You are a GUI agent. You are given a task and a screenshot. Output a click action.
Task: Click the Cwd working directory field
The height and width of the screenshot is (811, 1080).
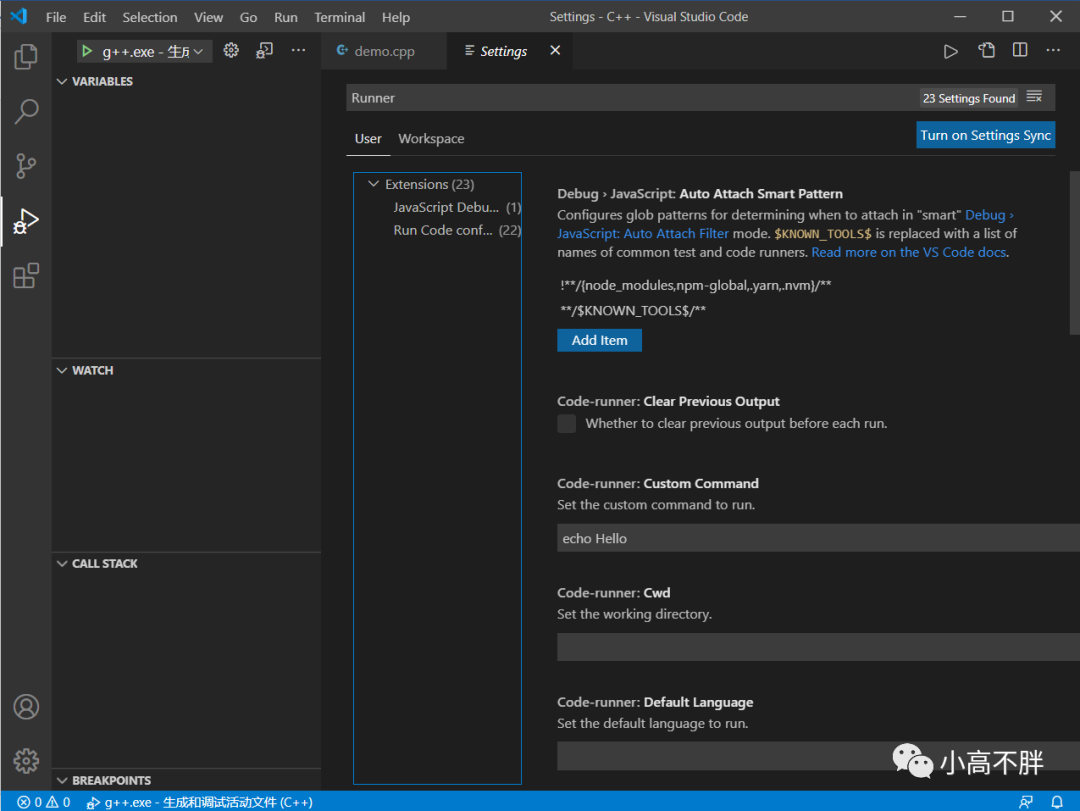tap(818, 647)
